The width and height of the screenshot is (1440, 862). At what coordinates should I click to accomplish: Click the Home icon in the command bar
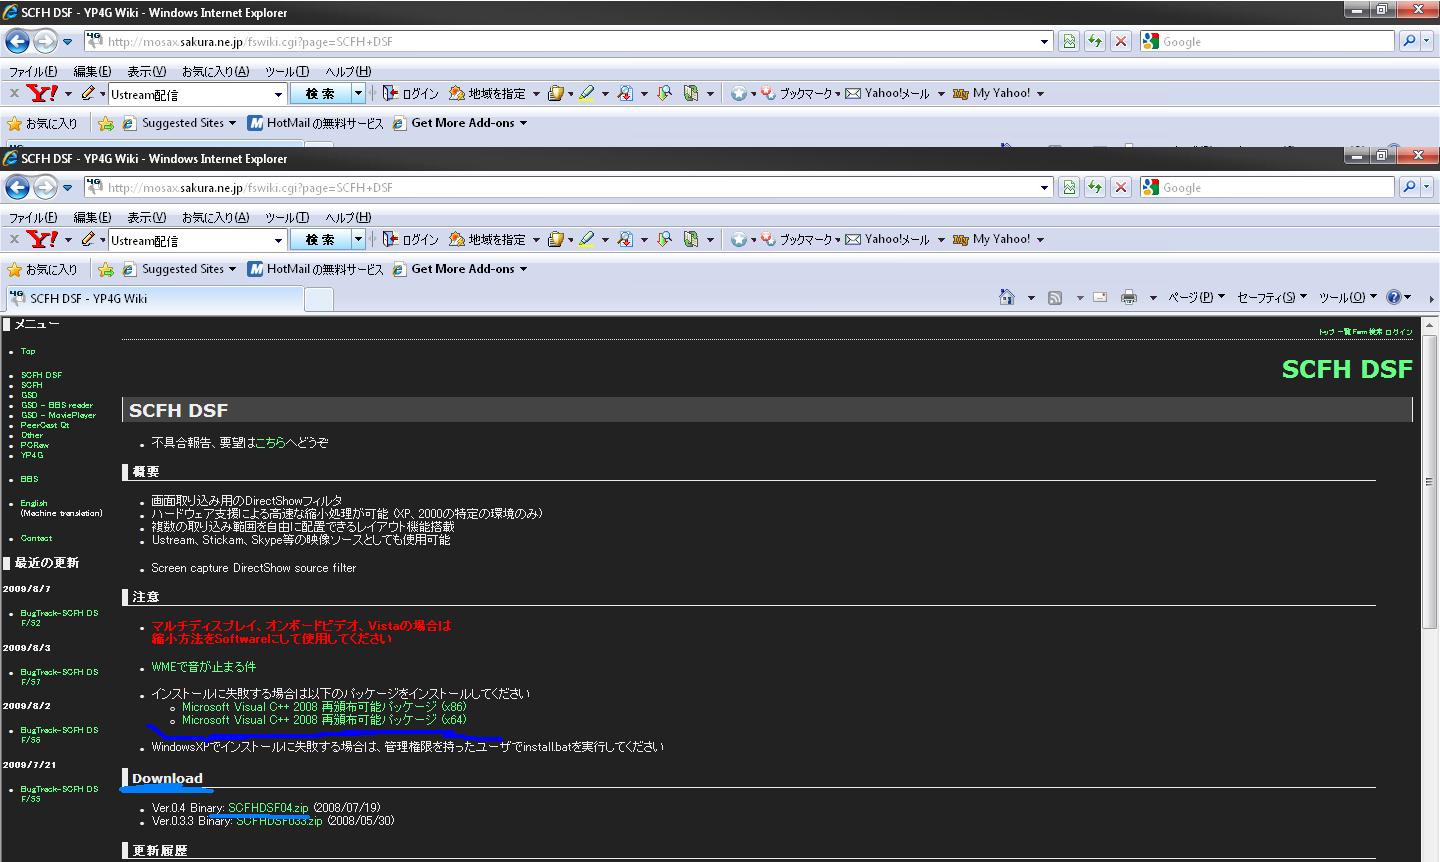[x=1007, y=297]
